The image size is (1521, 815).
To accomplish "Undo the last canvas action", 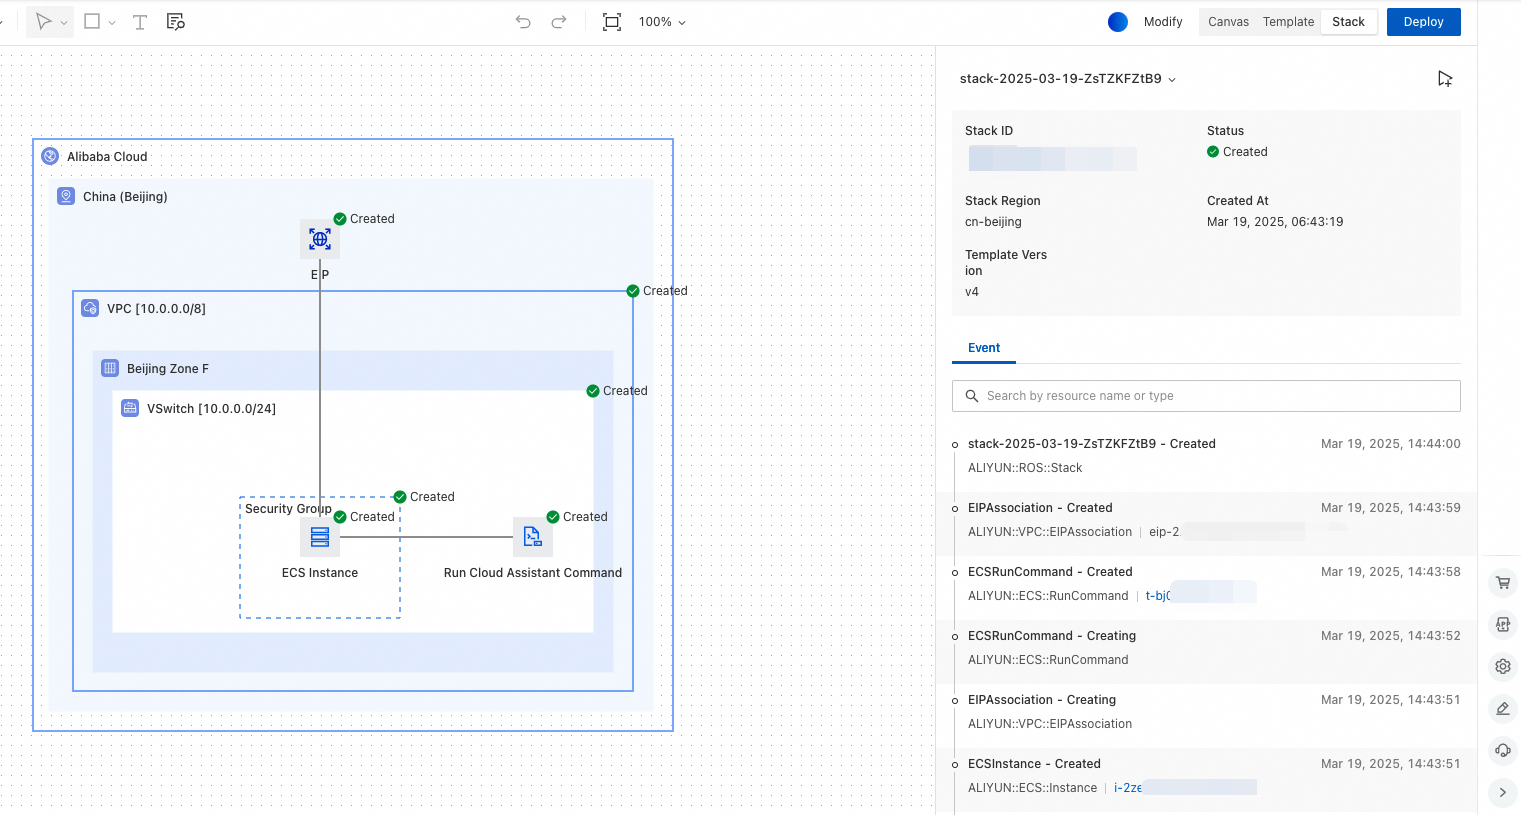I will 523,22.
